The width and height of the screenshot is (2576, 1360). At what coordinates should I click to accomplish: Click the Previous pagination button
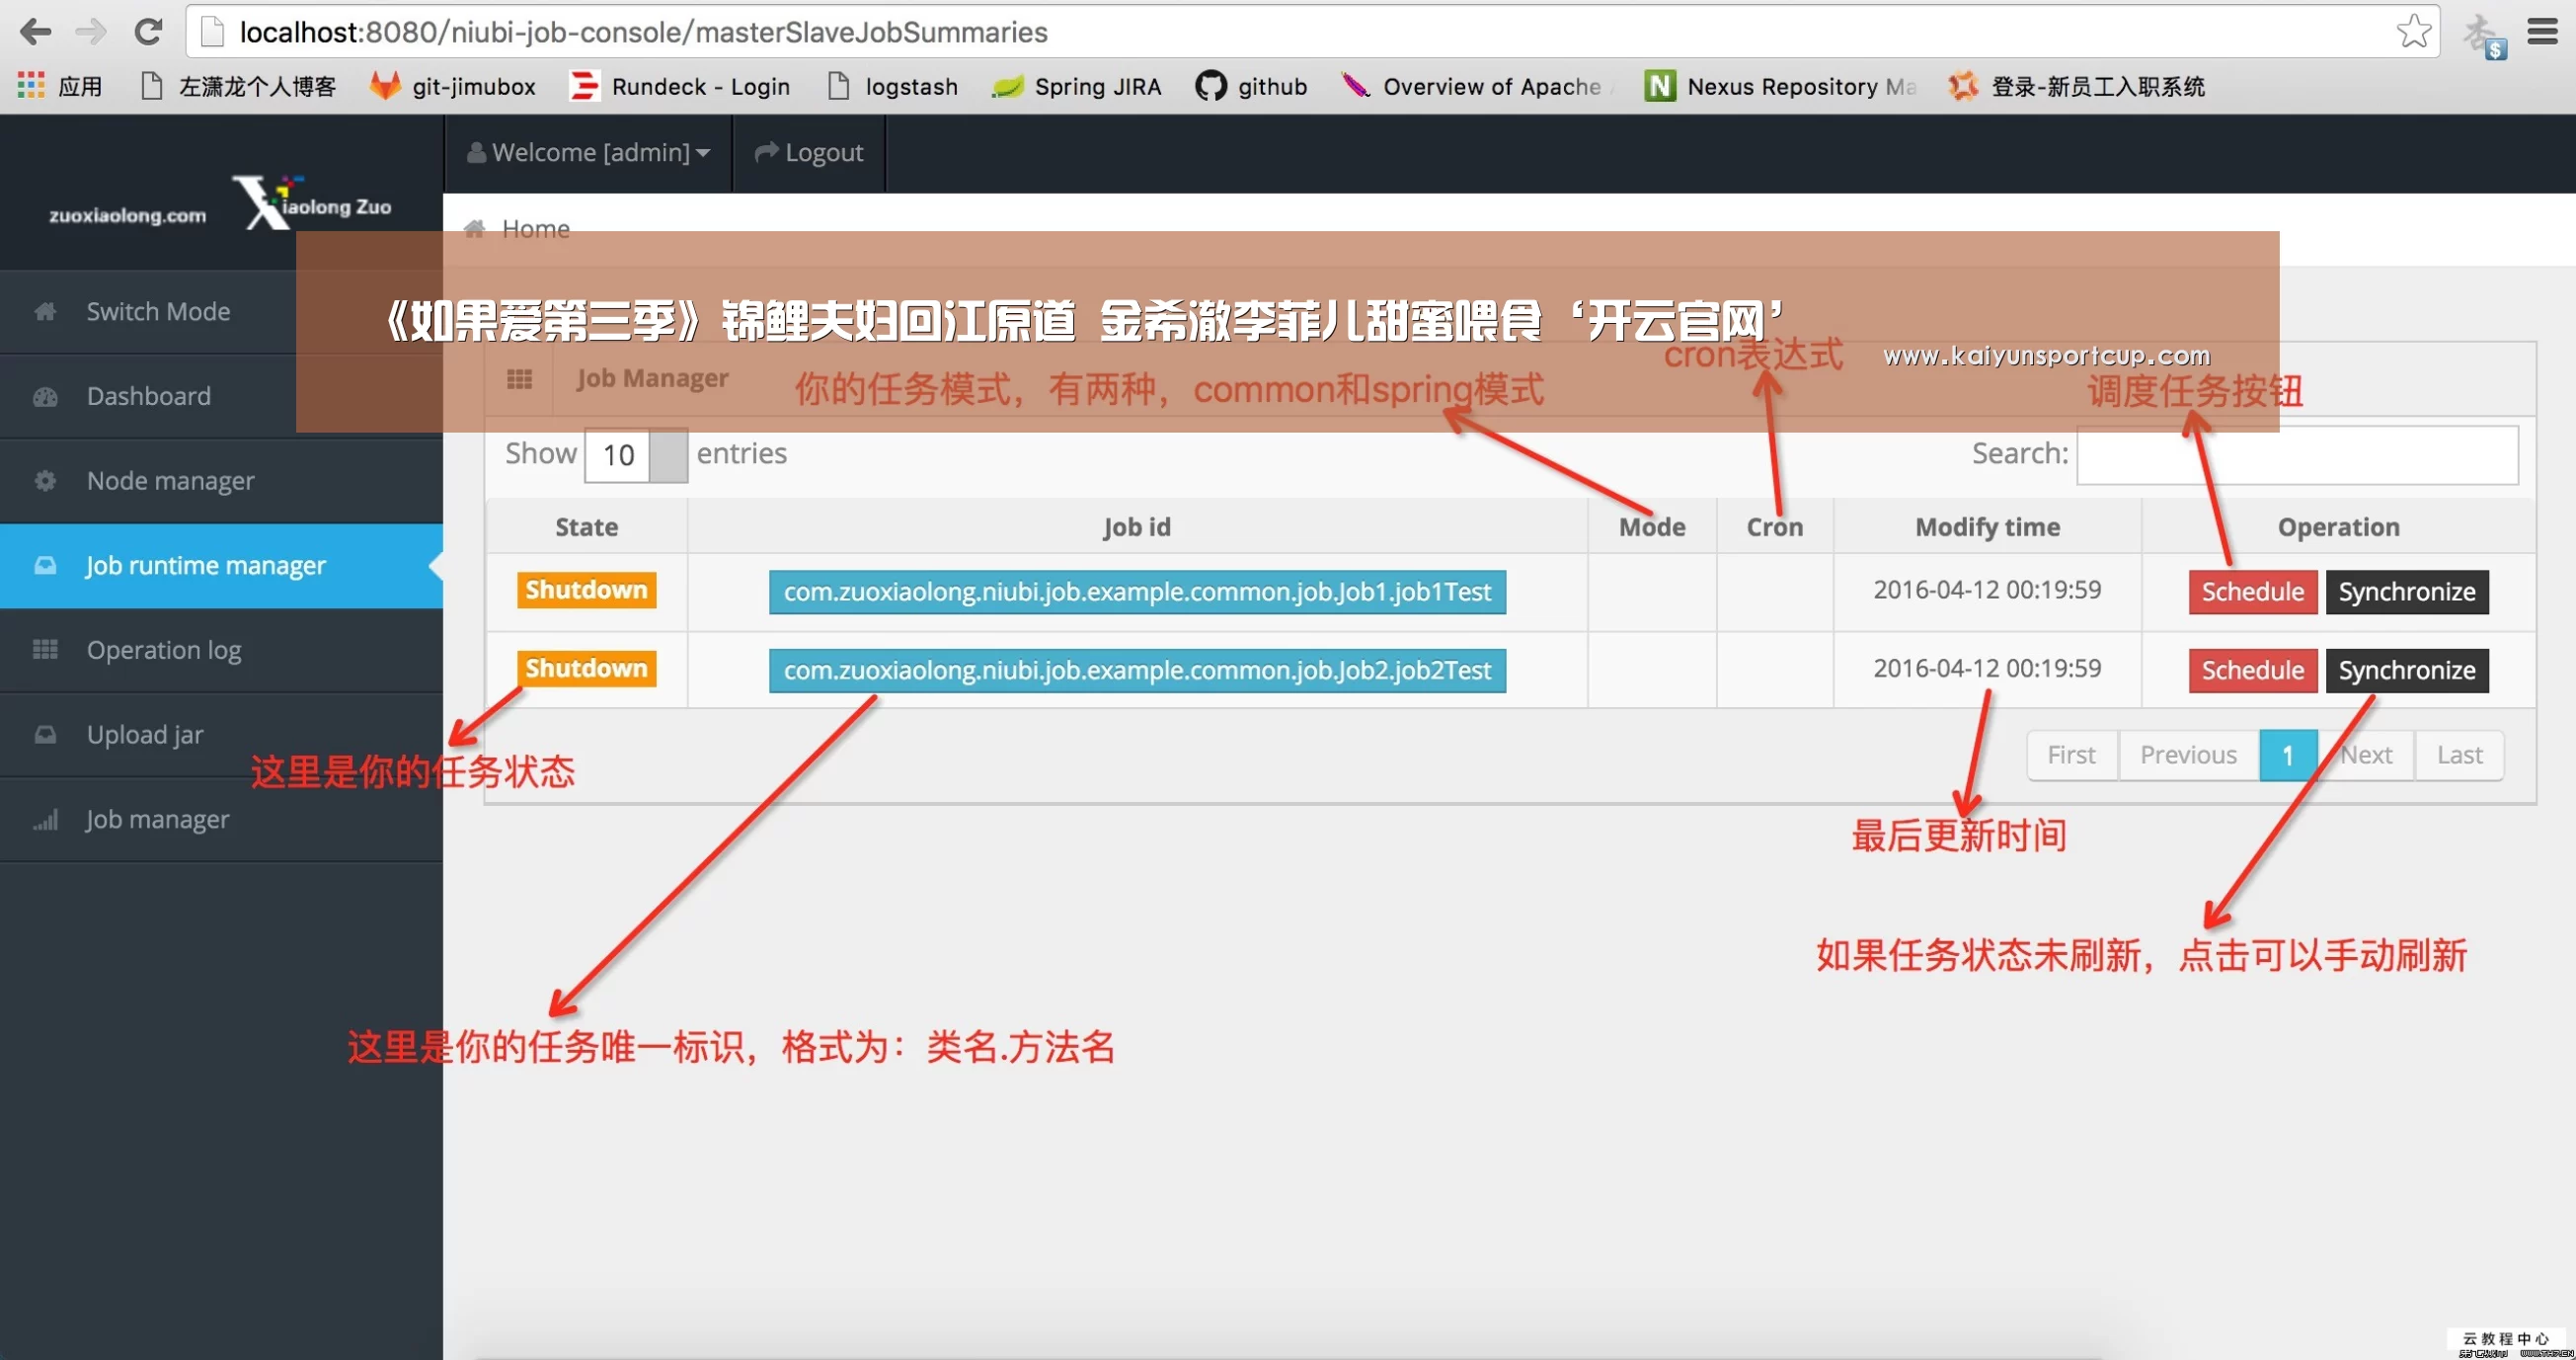click(x=2188, y=755)
